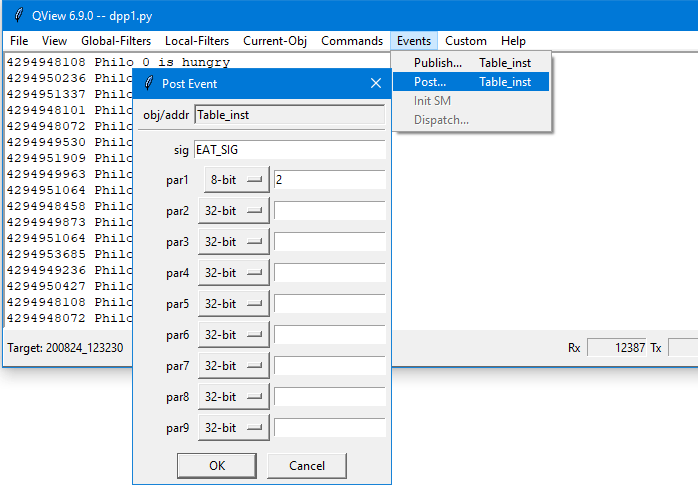The height and width of the screenshot is (500, 698).
Task: Click the obj/addr Table_inst field
Action: point(289,114)
